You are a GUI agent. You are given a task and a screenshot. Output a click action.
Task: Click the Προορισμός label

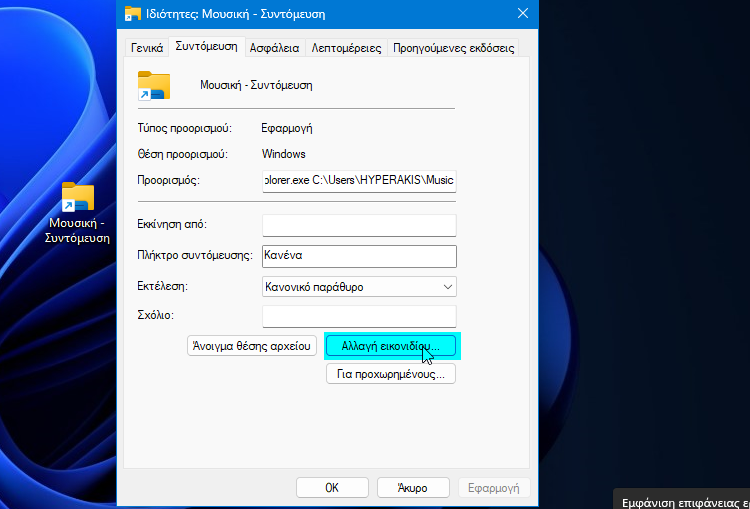point(168,181)
